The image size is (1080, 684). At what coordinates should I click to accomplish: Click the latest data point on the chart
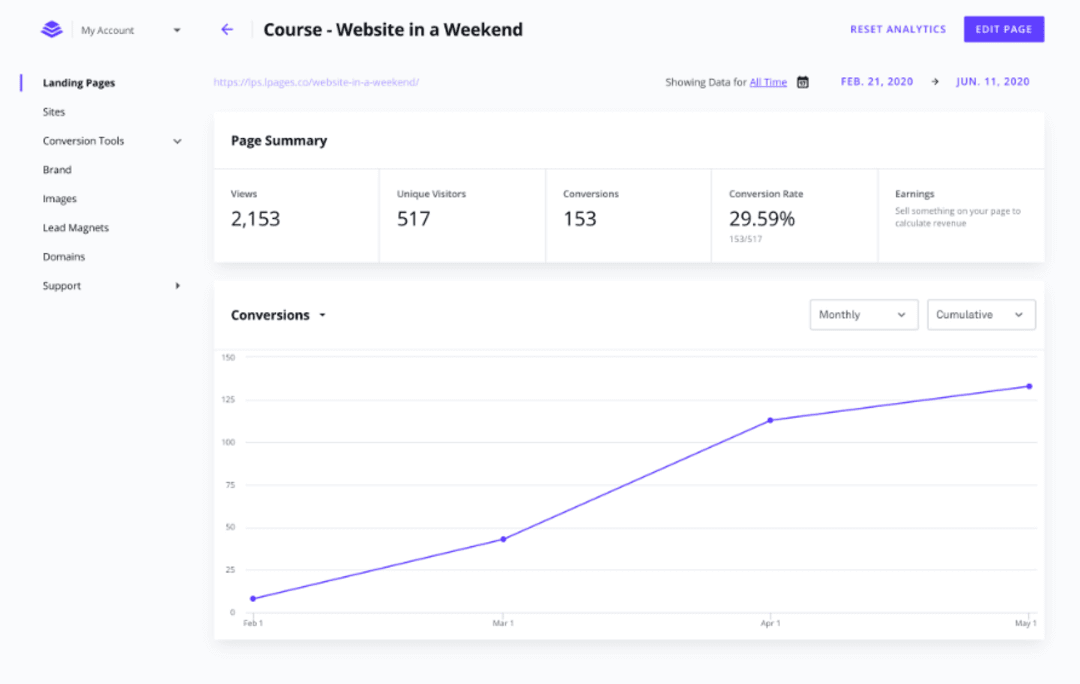point(1028,385)
